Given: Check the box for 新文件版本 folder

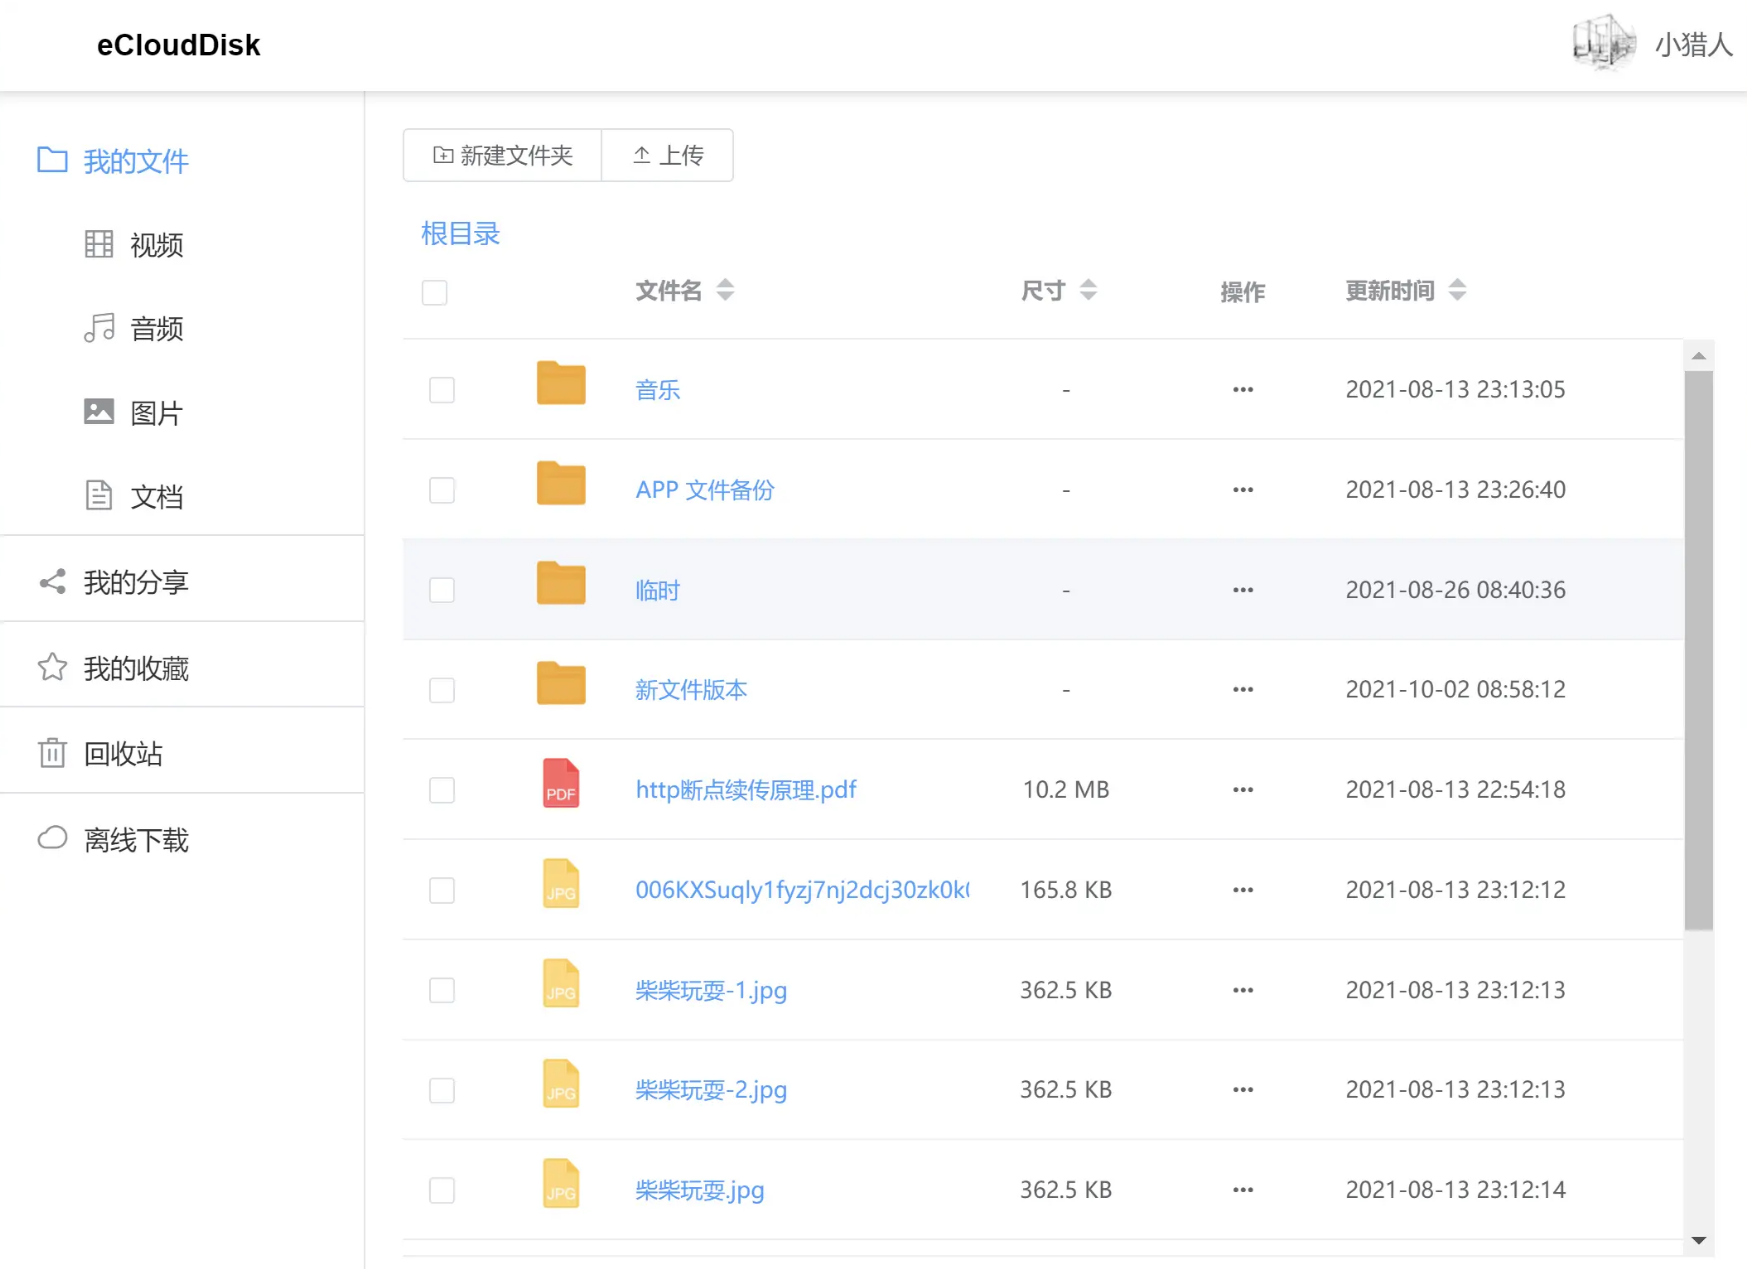Looking at the screenshot, I should point(442,690).
